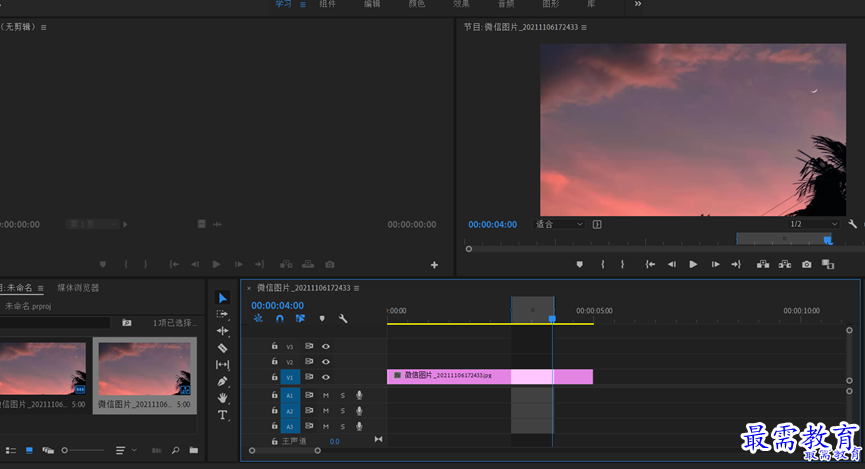Select the Pen tool
865x469 pixels.
(x=222, y=381)
